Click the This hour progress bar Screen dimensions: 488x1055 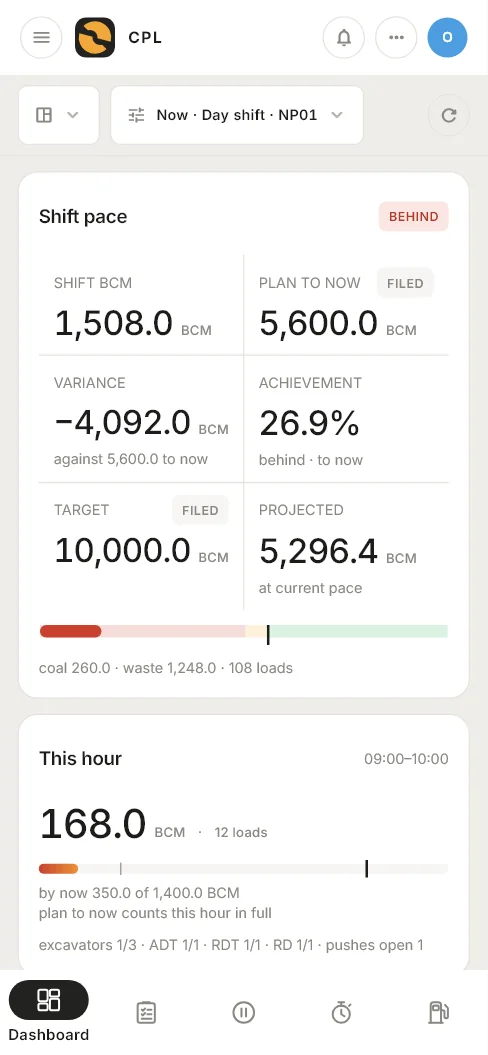[x=244, y=869]
